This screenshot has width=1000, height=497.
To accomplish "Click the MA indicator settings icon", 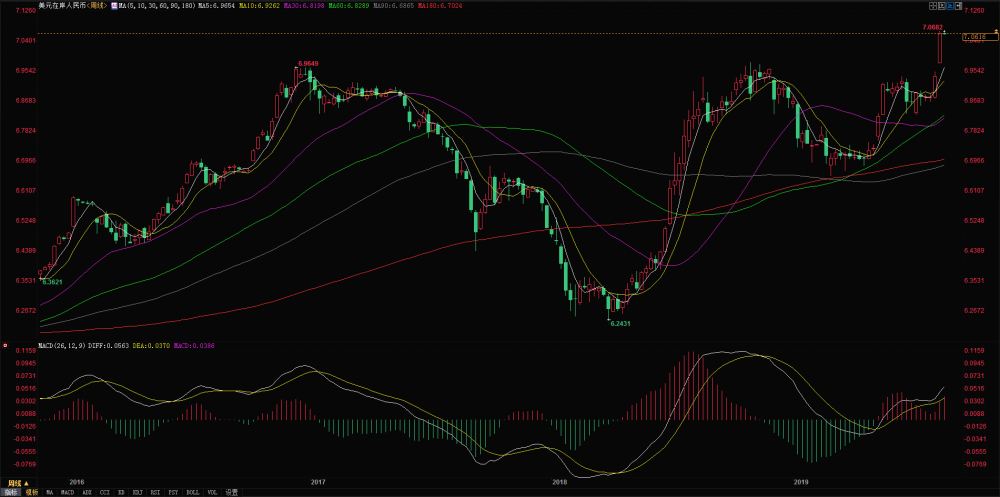I will pos(114,6).
